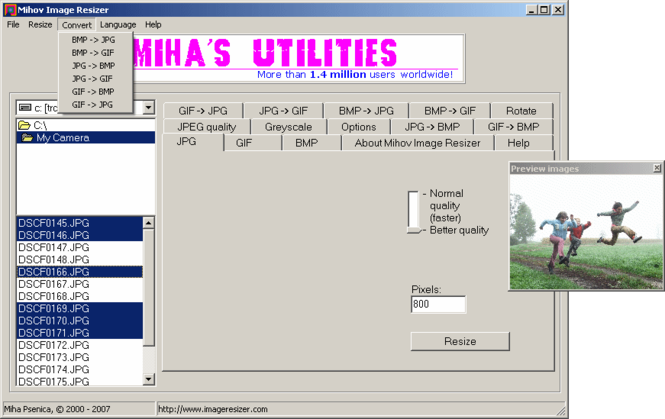The image size is (665, 419).
Task: Choose GIF -> JPG from Convert menu
Action: tap(95, 104)
